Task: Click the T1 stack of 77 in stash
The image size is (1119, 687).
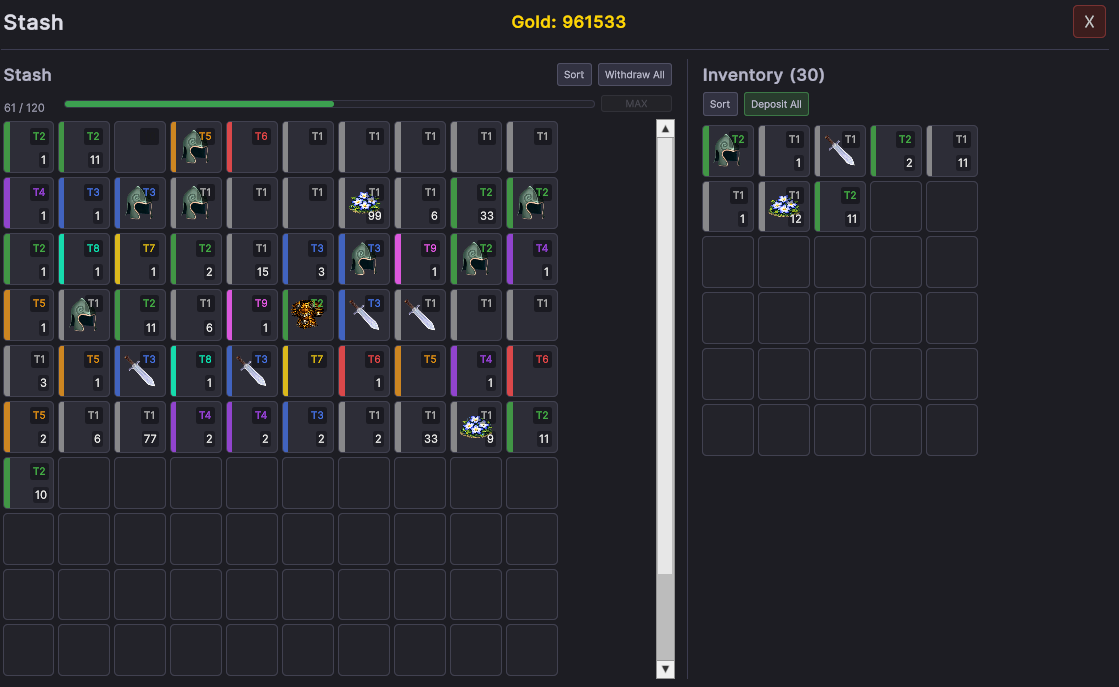Action: tap(140, 427)
